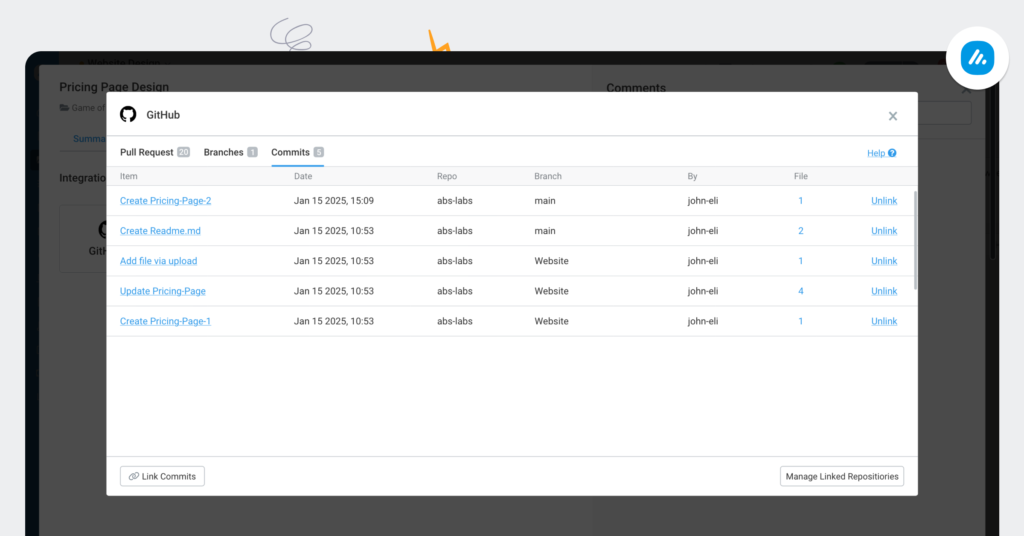Image resolution: width=1024 pixels, height=536 pixels.
Task: Open the Create Pricing-Page-2 commit
Action: point(165,201)
